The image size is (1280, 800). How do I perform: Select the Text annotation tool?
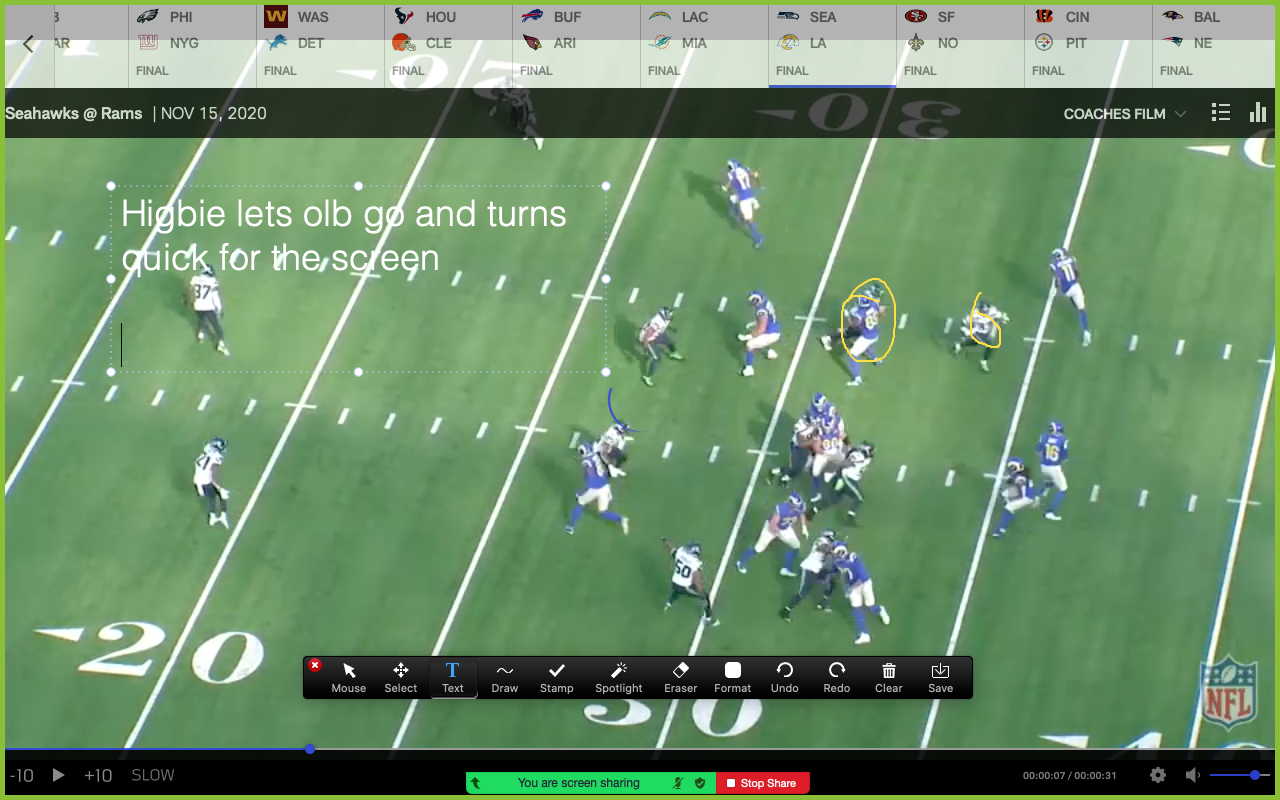[x=452, y=677]
